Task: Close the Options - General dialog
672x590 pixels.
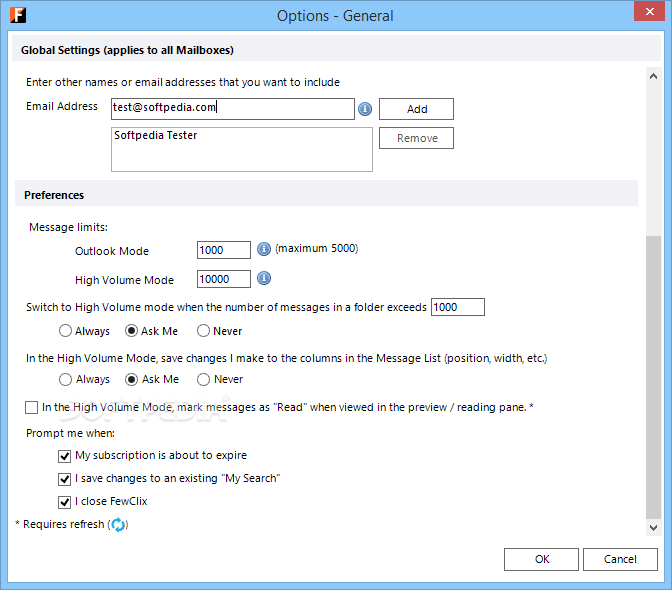Action: click(649, 11)
